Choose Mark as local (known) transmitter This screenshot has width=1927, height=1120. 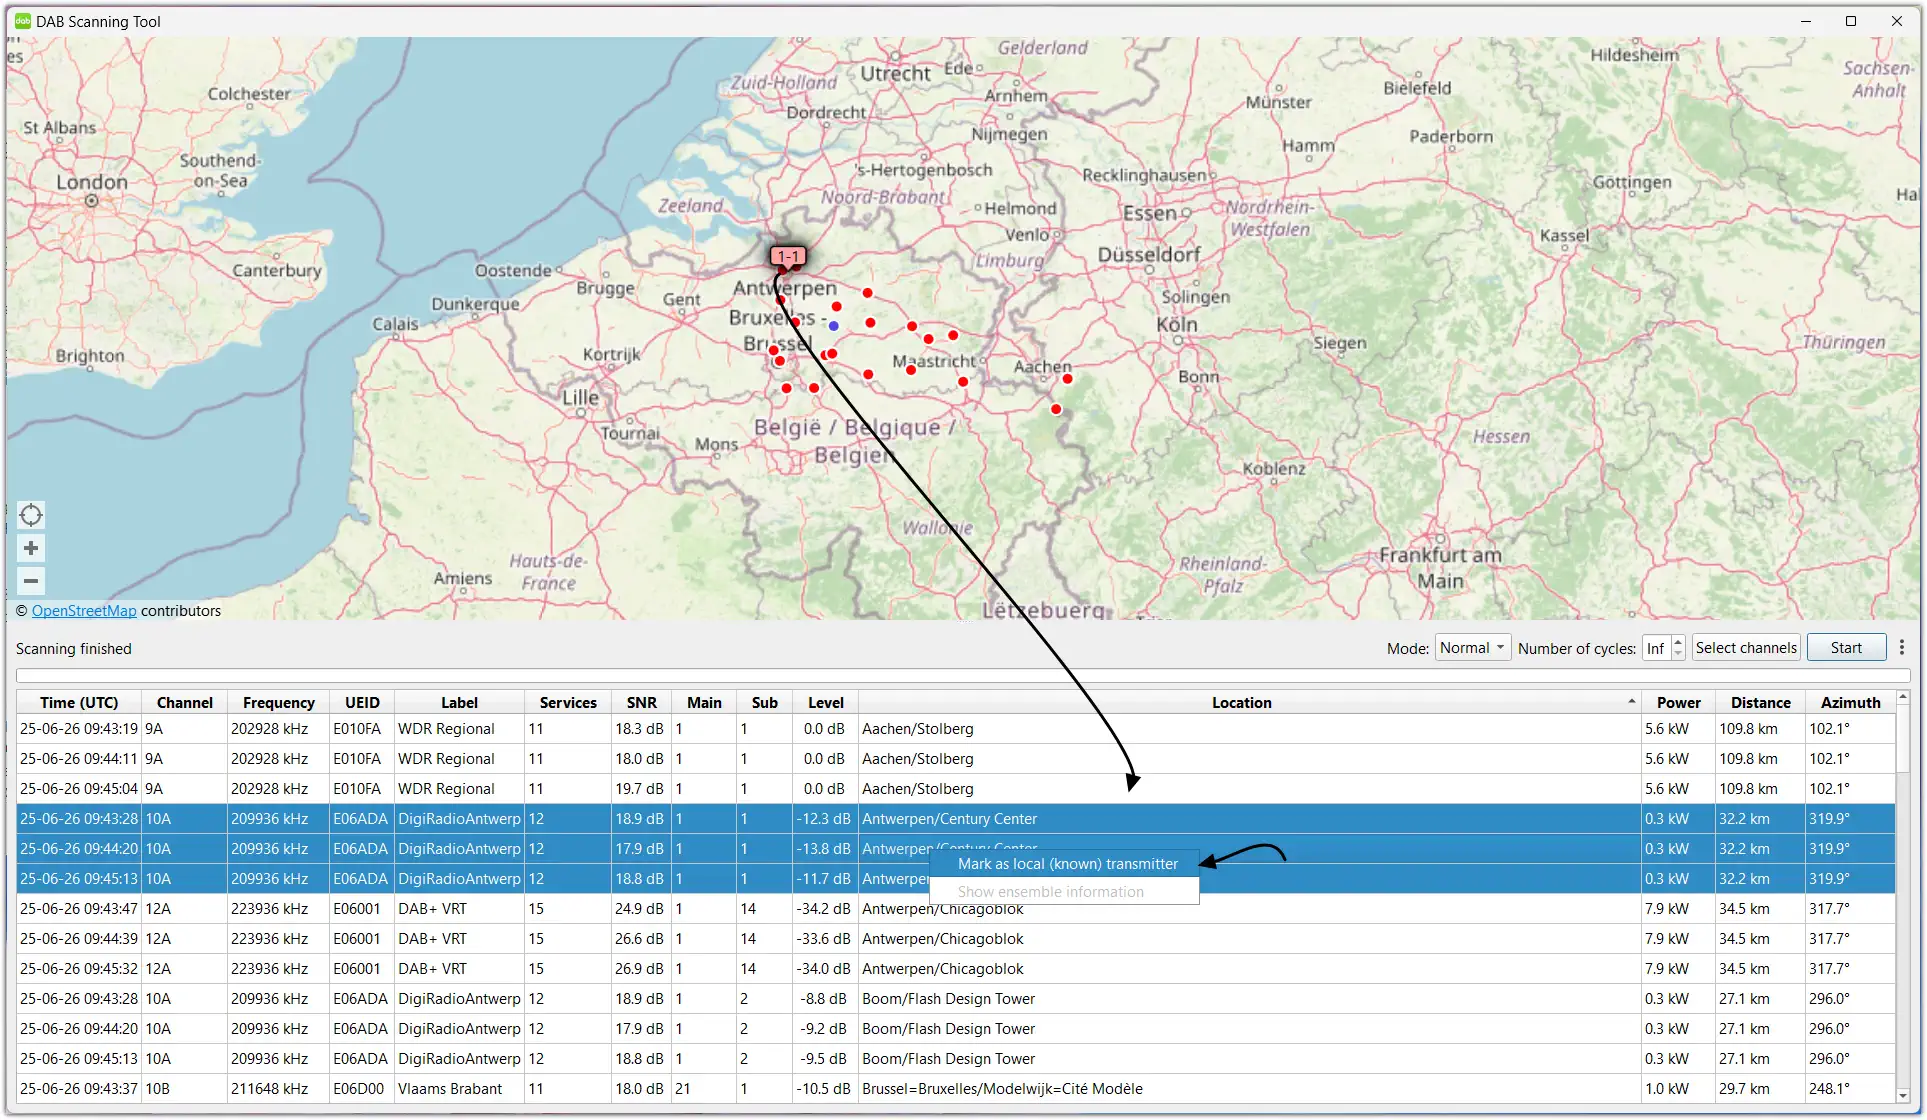(1067, 864)
